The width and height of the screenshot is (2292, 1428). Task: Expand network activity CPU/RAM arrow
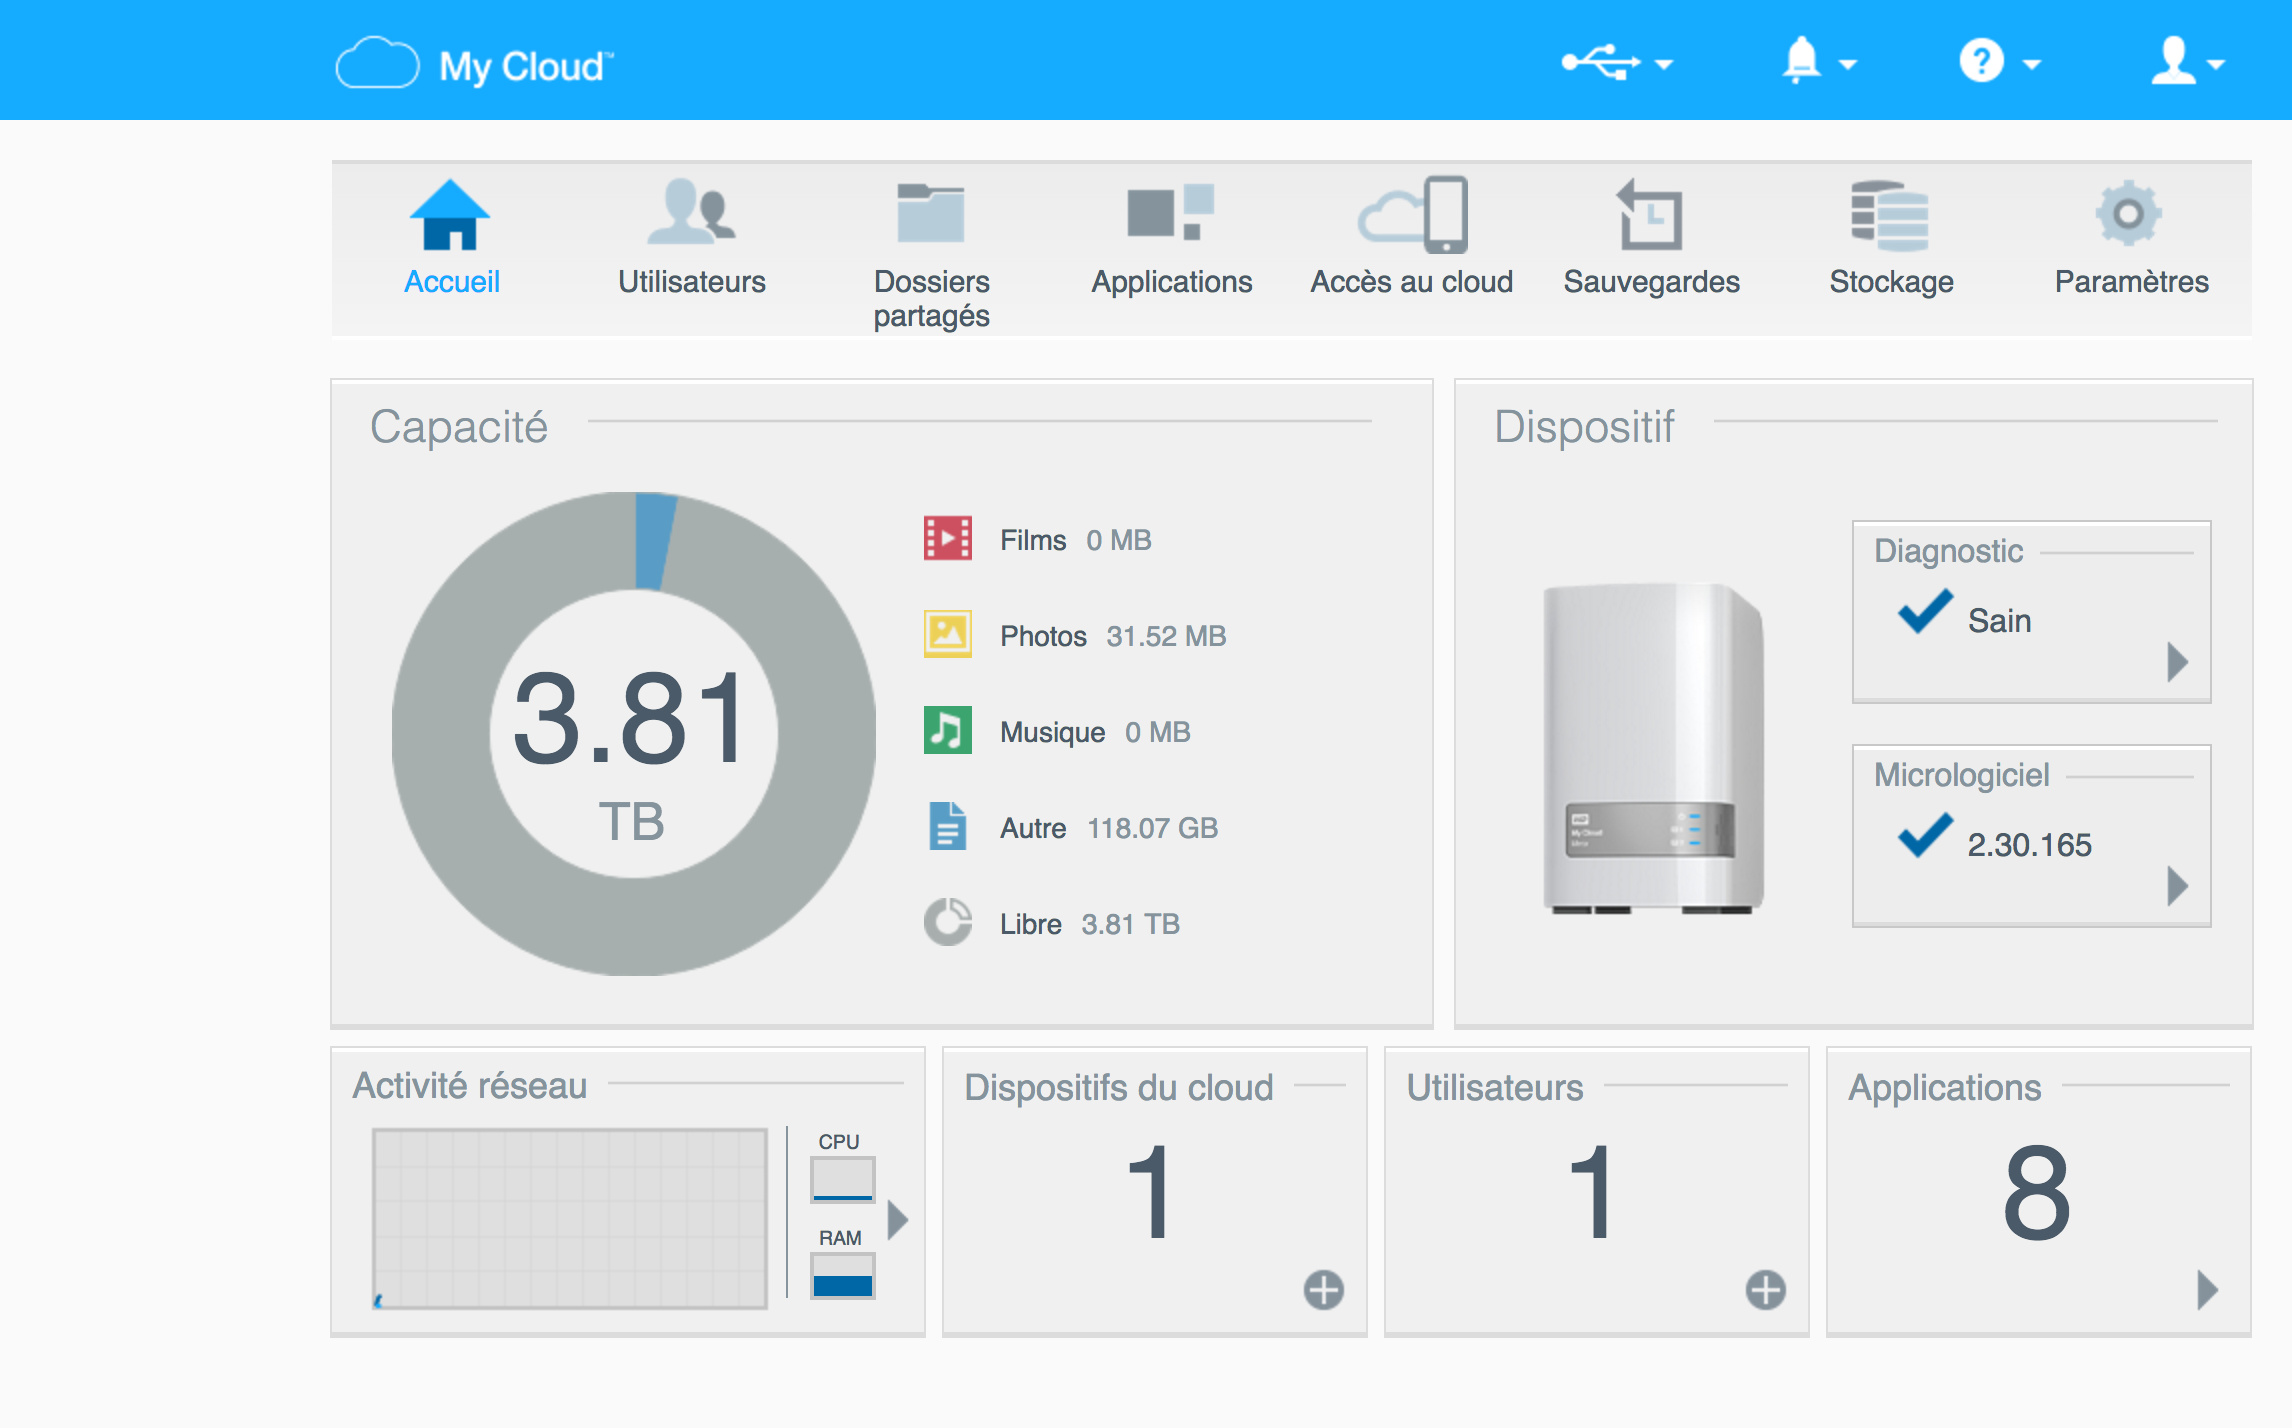coord(897,1218)
